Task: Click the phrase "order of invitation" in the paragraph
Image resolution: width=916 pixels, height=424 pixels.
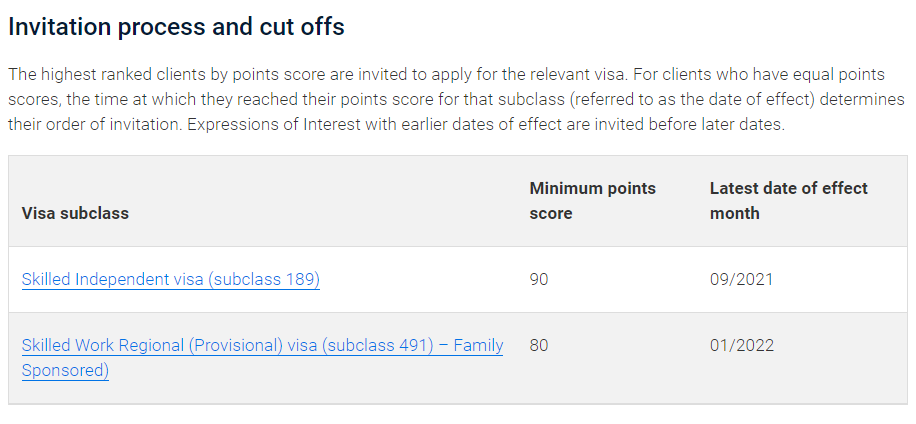Action: tap(105, 124)
